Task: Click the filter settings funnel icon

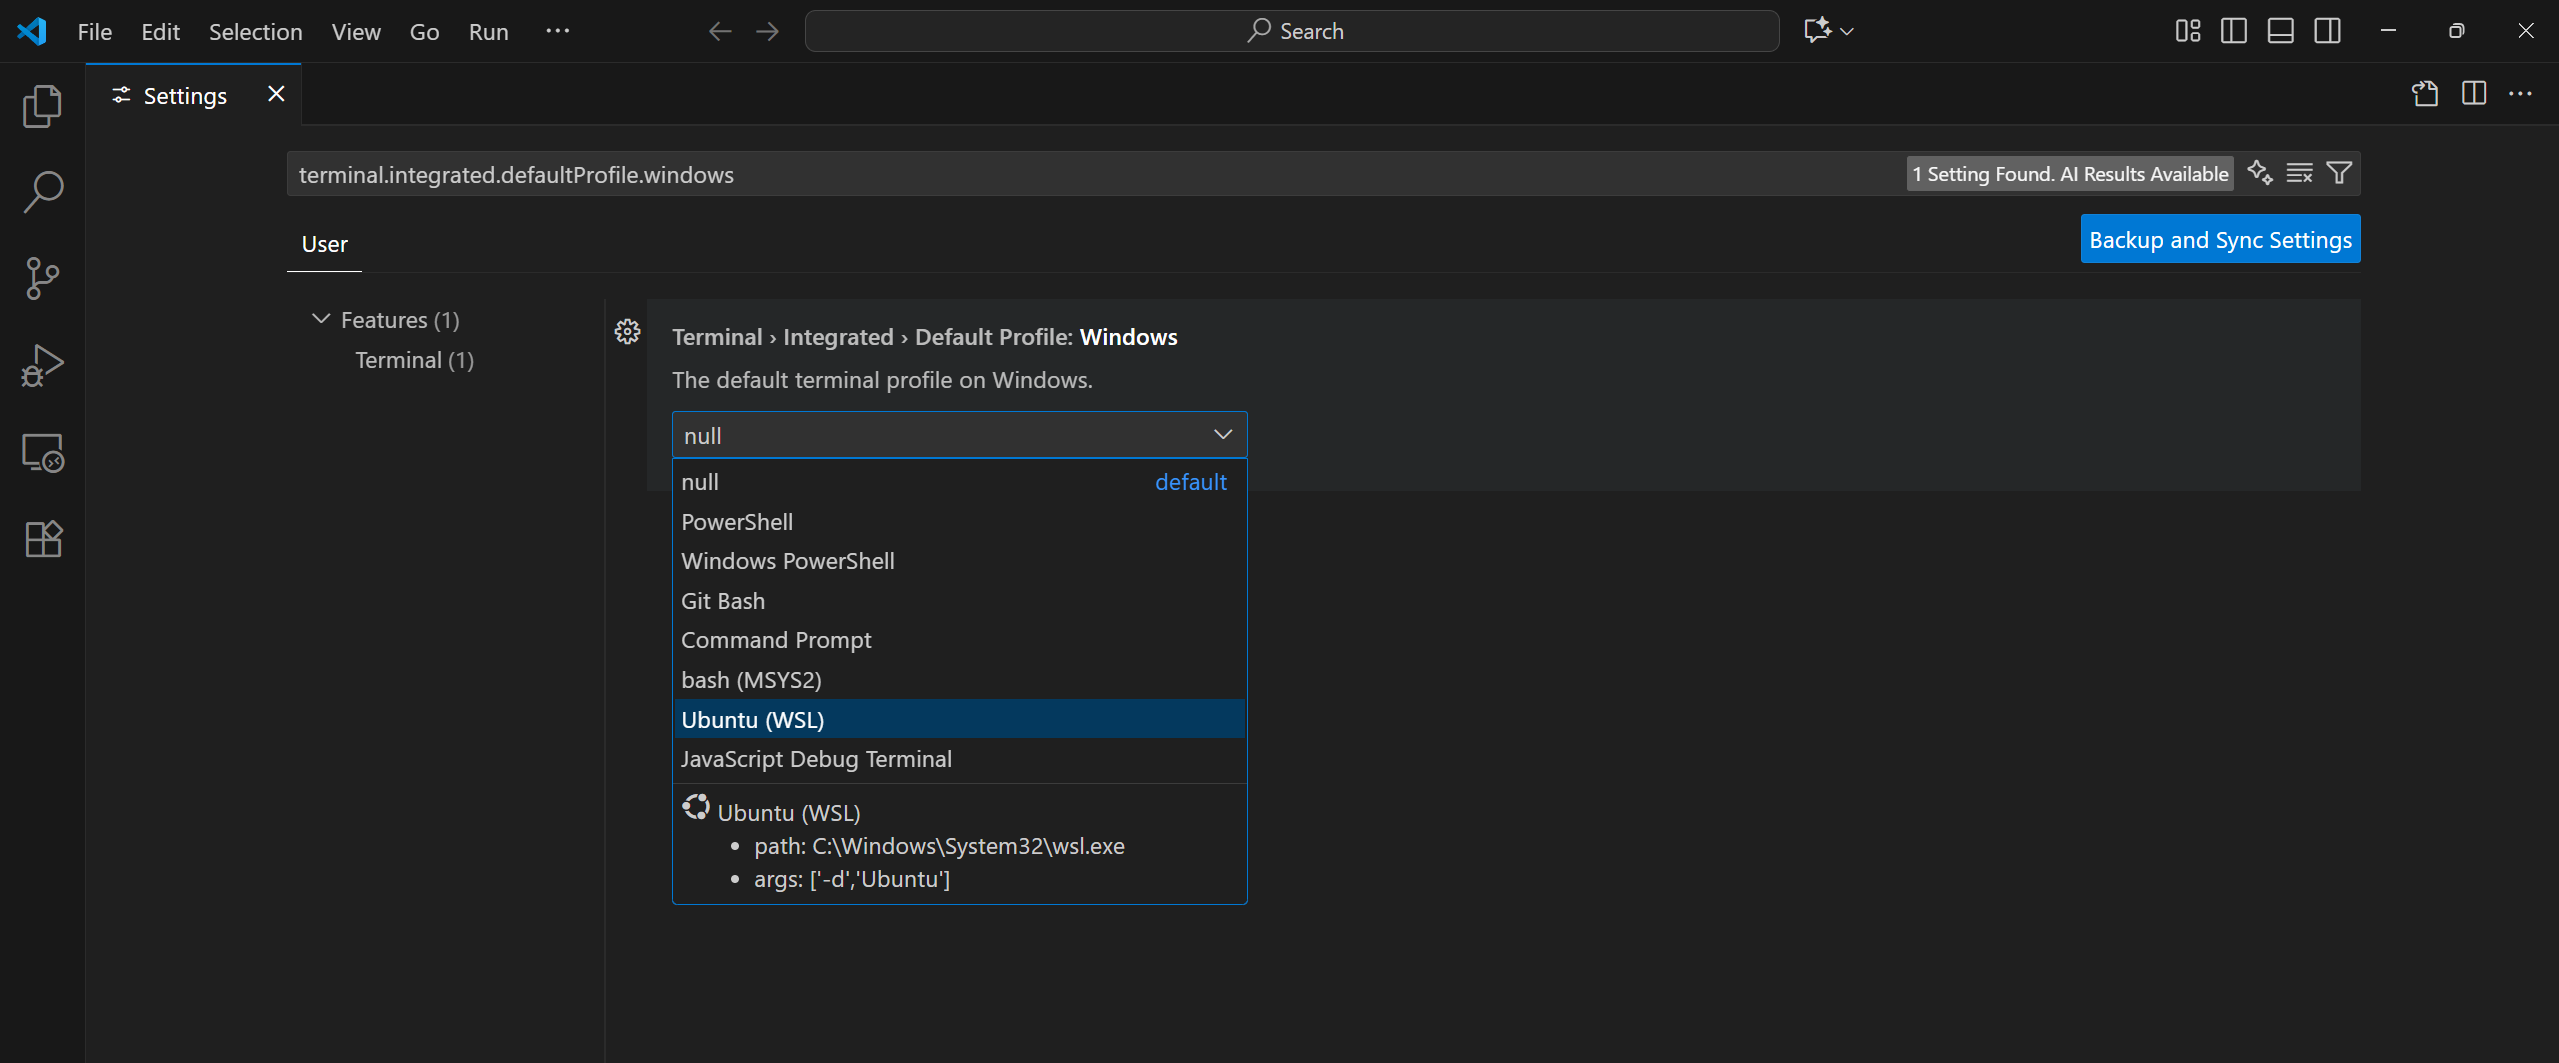Action: click(x=2339, y=174)
